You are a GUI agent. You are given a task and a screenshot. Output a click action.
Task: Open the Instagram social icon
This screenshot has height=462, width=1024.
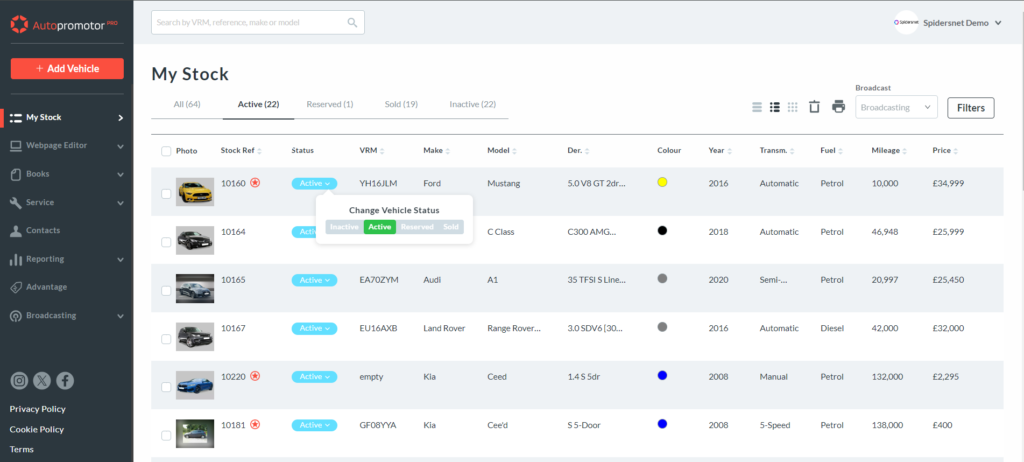pyautogui.click(x=19, y=380)
